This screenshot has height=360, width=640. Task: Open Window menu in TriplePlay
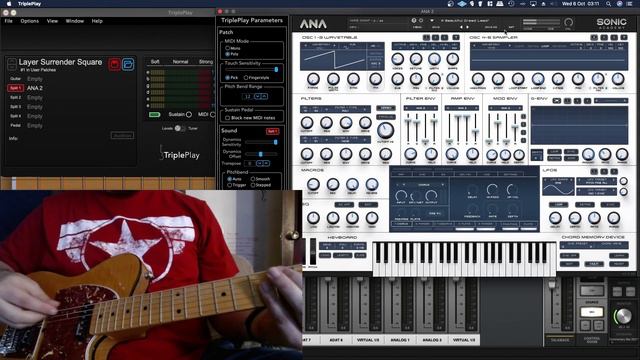[x=75, y=21]
